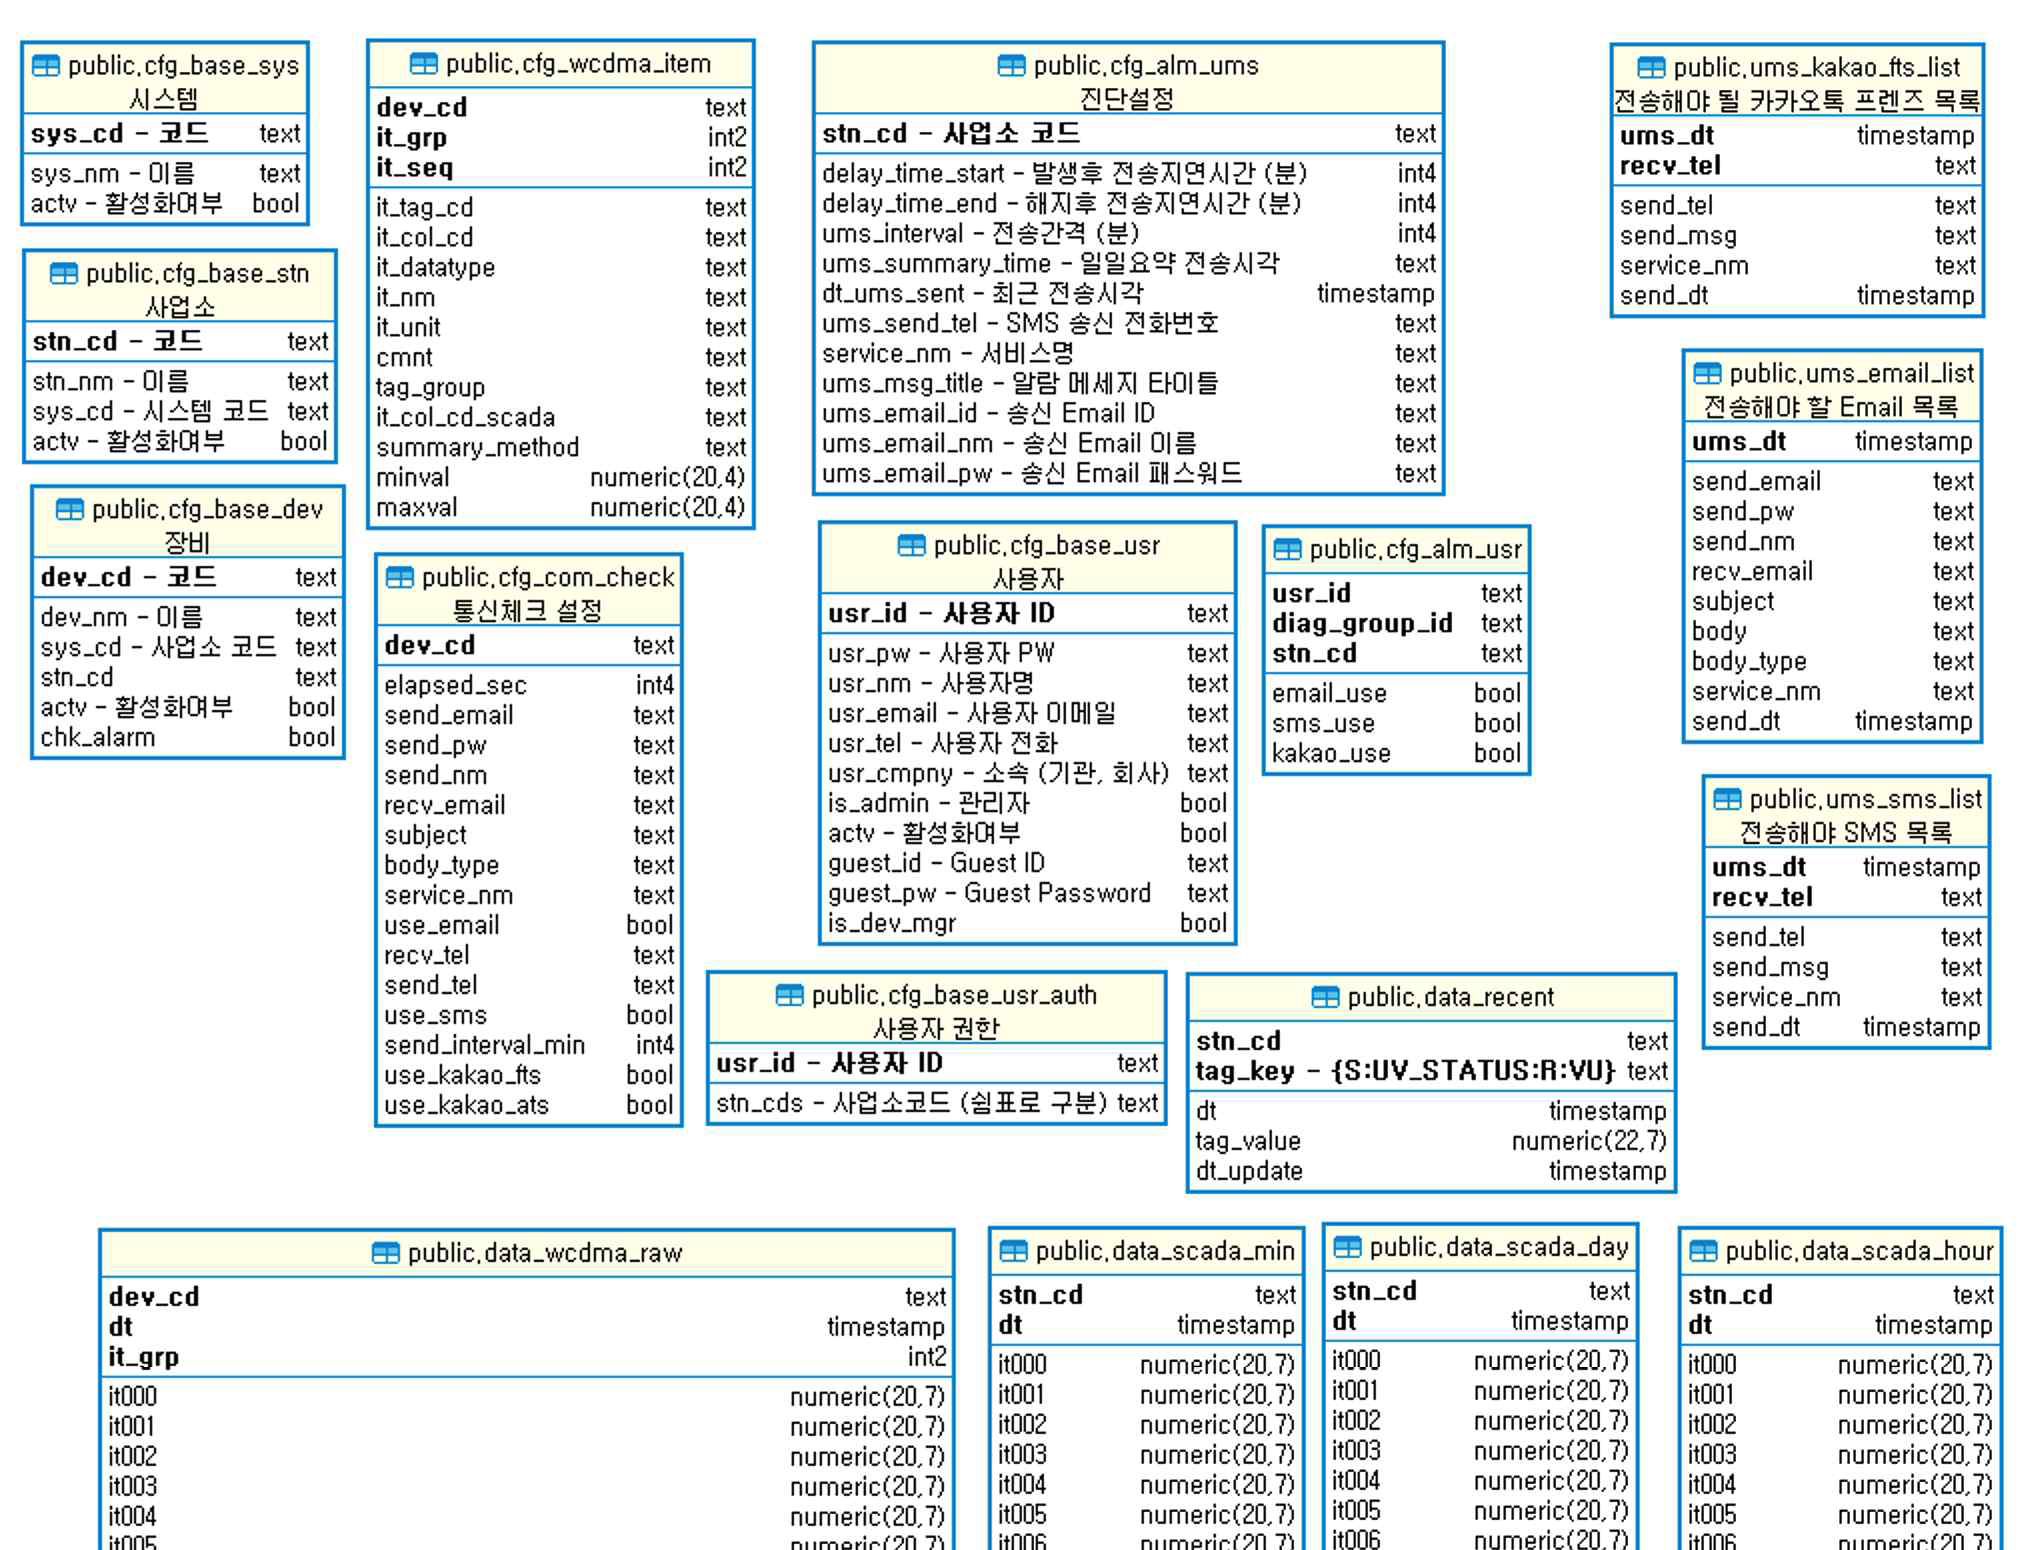Image resolution: width=2044 pixels, height=1550 pixels.
Task: Select the public.cfg_alm_ums table title
Action: pos(1146,66)
